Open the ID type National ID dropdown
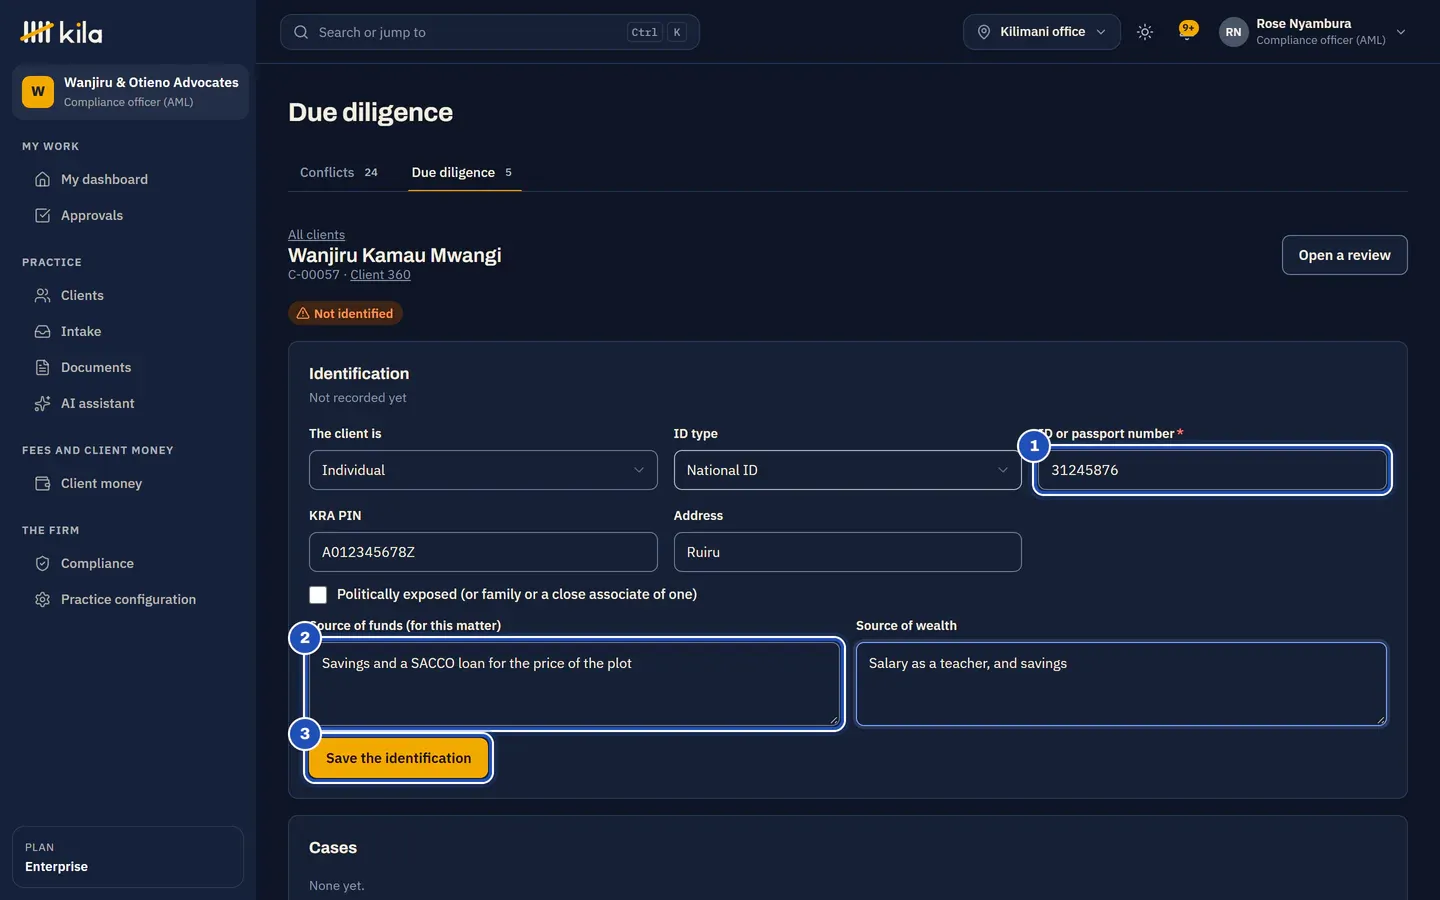The image size is (1440, 900). coord(847,470)
